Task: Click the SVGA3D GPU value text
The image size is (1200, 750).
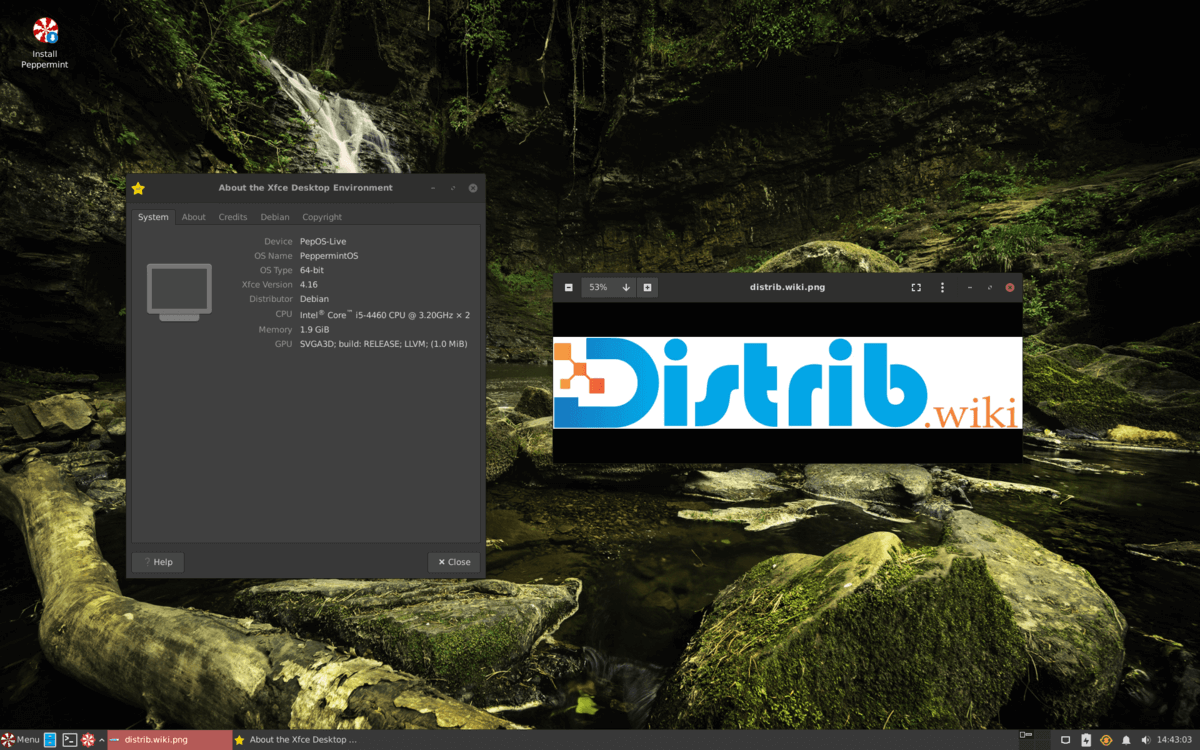Action: click(x=383, y=344)
